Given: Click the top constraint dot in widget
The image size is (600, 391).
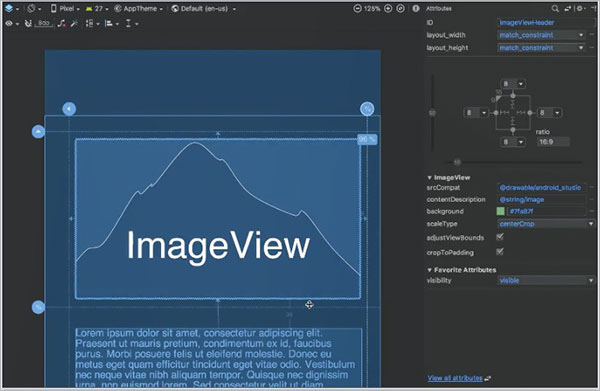Looking at the screenshot, I should (513, 96).
